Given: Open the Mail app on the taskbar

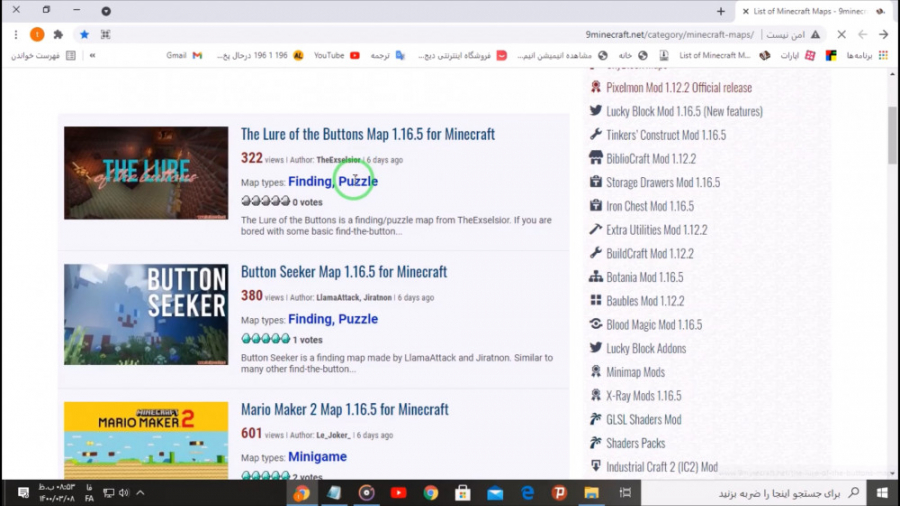Looking at the screenshot, I should (495, 493).
